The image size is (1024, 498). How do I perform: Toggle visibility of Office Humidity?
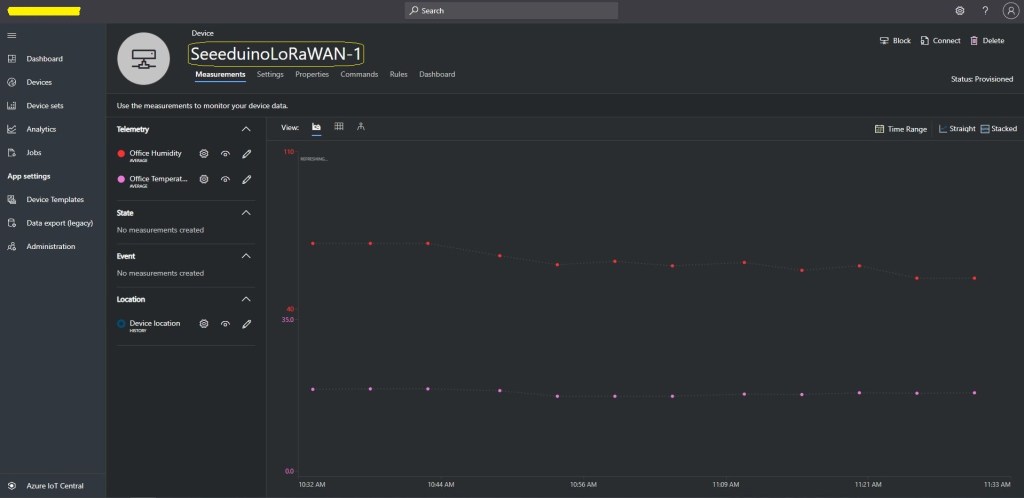tap(226, 154)
